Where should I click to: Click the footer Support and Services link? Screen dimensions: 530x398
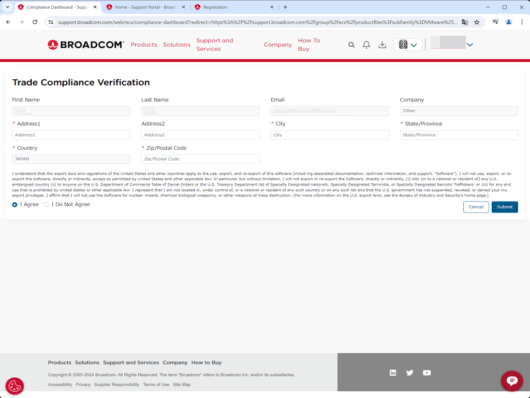pos(131,362)
